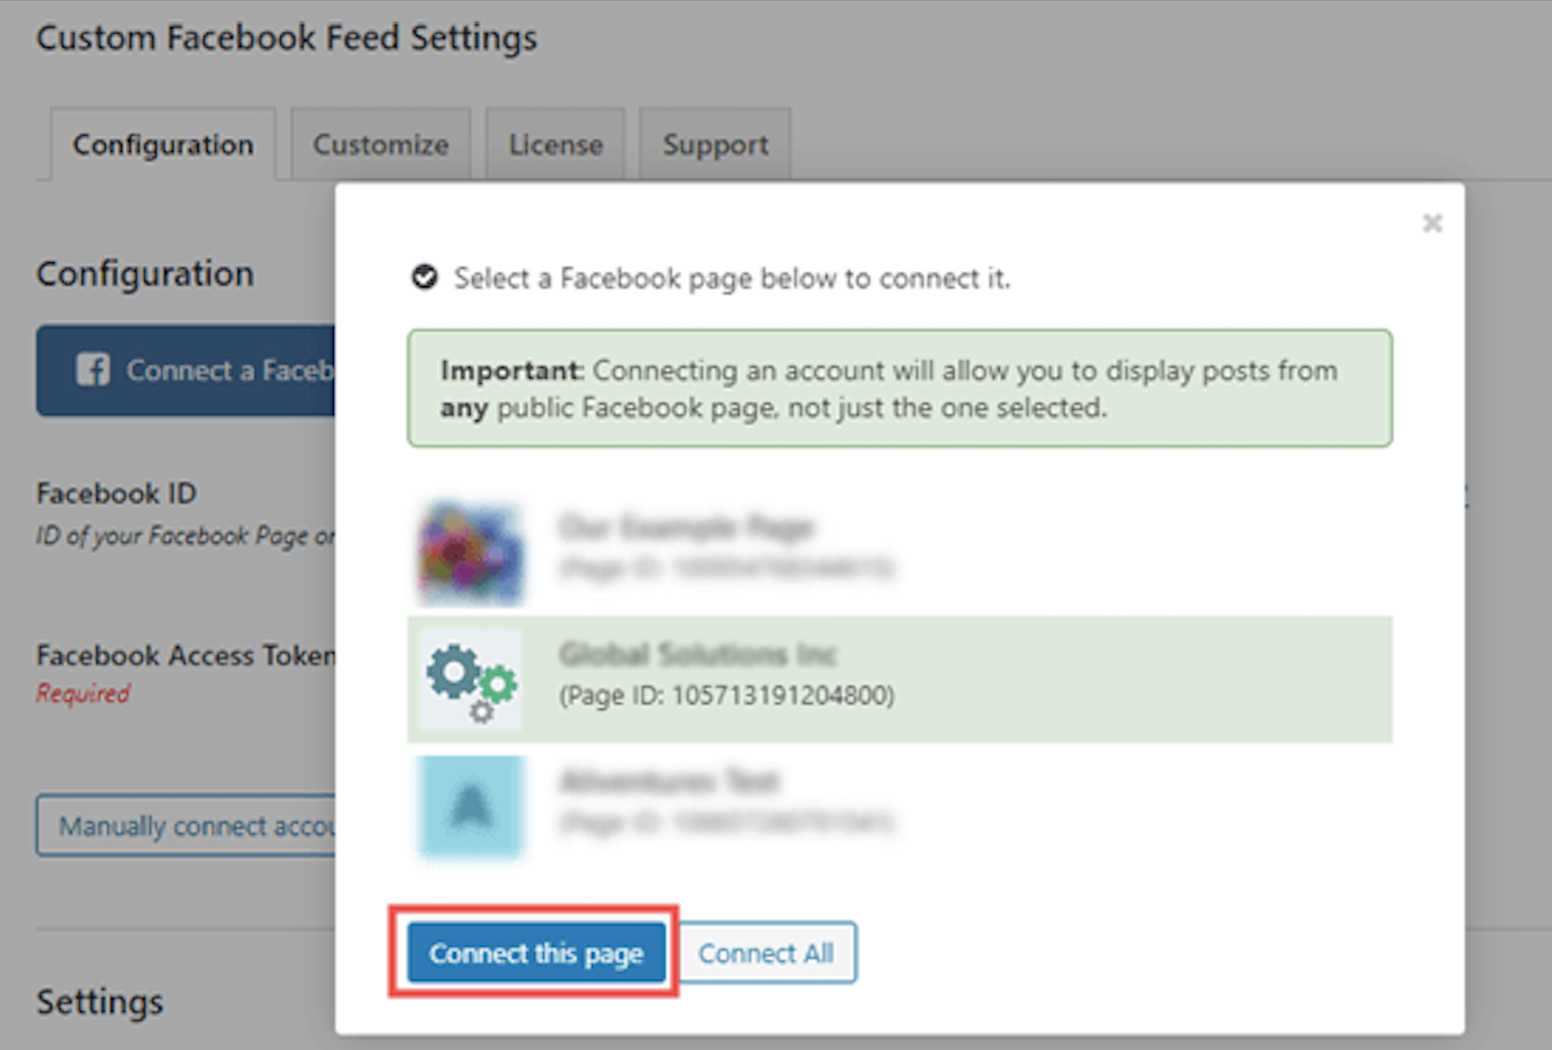This screenshot has height=1050, width=1552.
Task: Click the green Important notice box
Action: (x=899, y=388)
